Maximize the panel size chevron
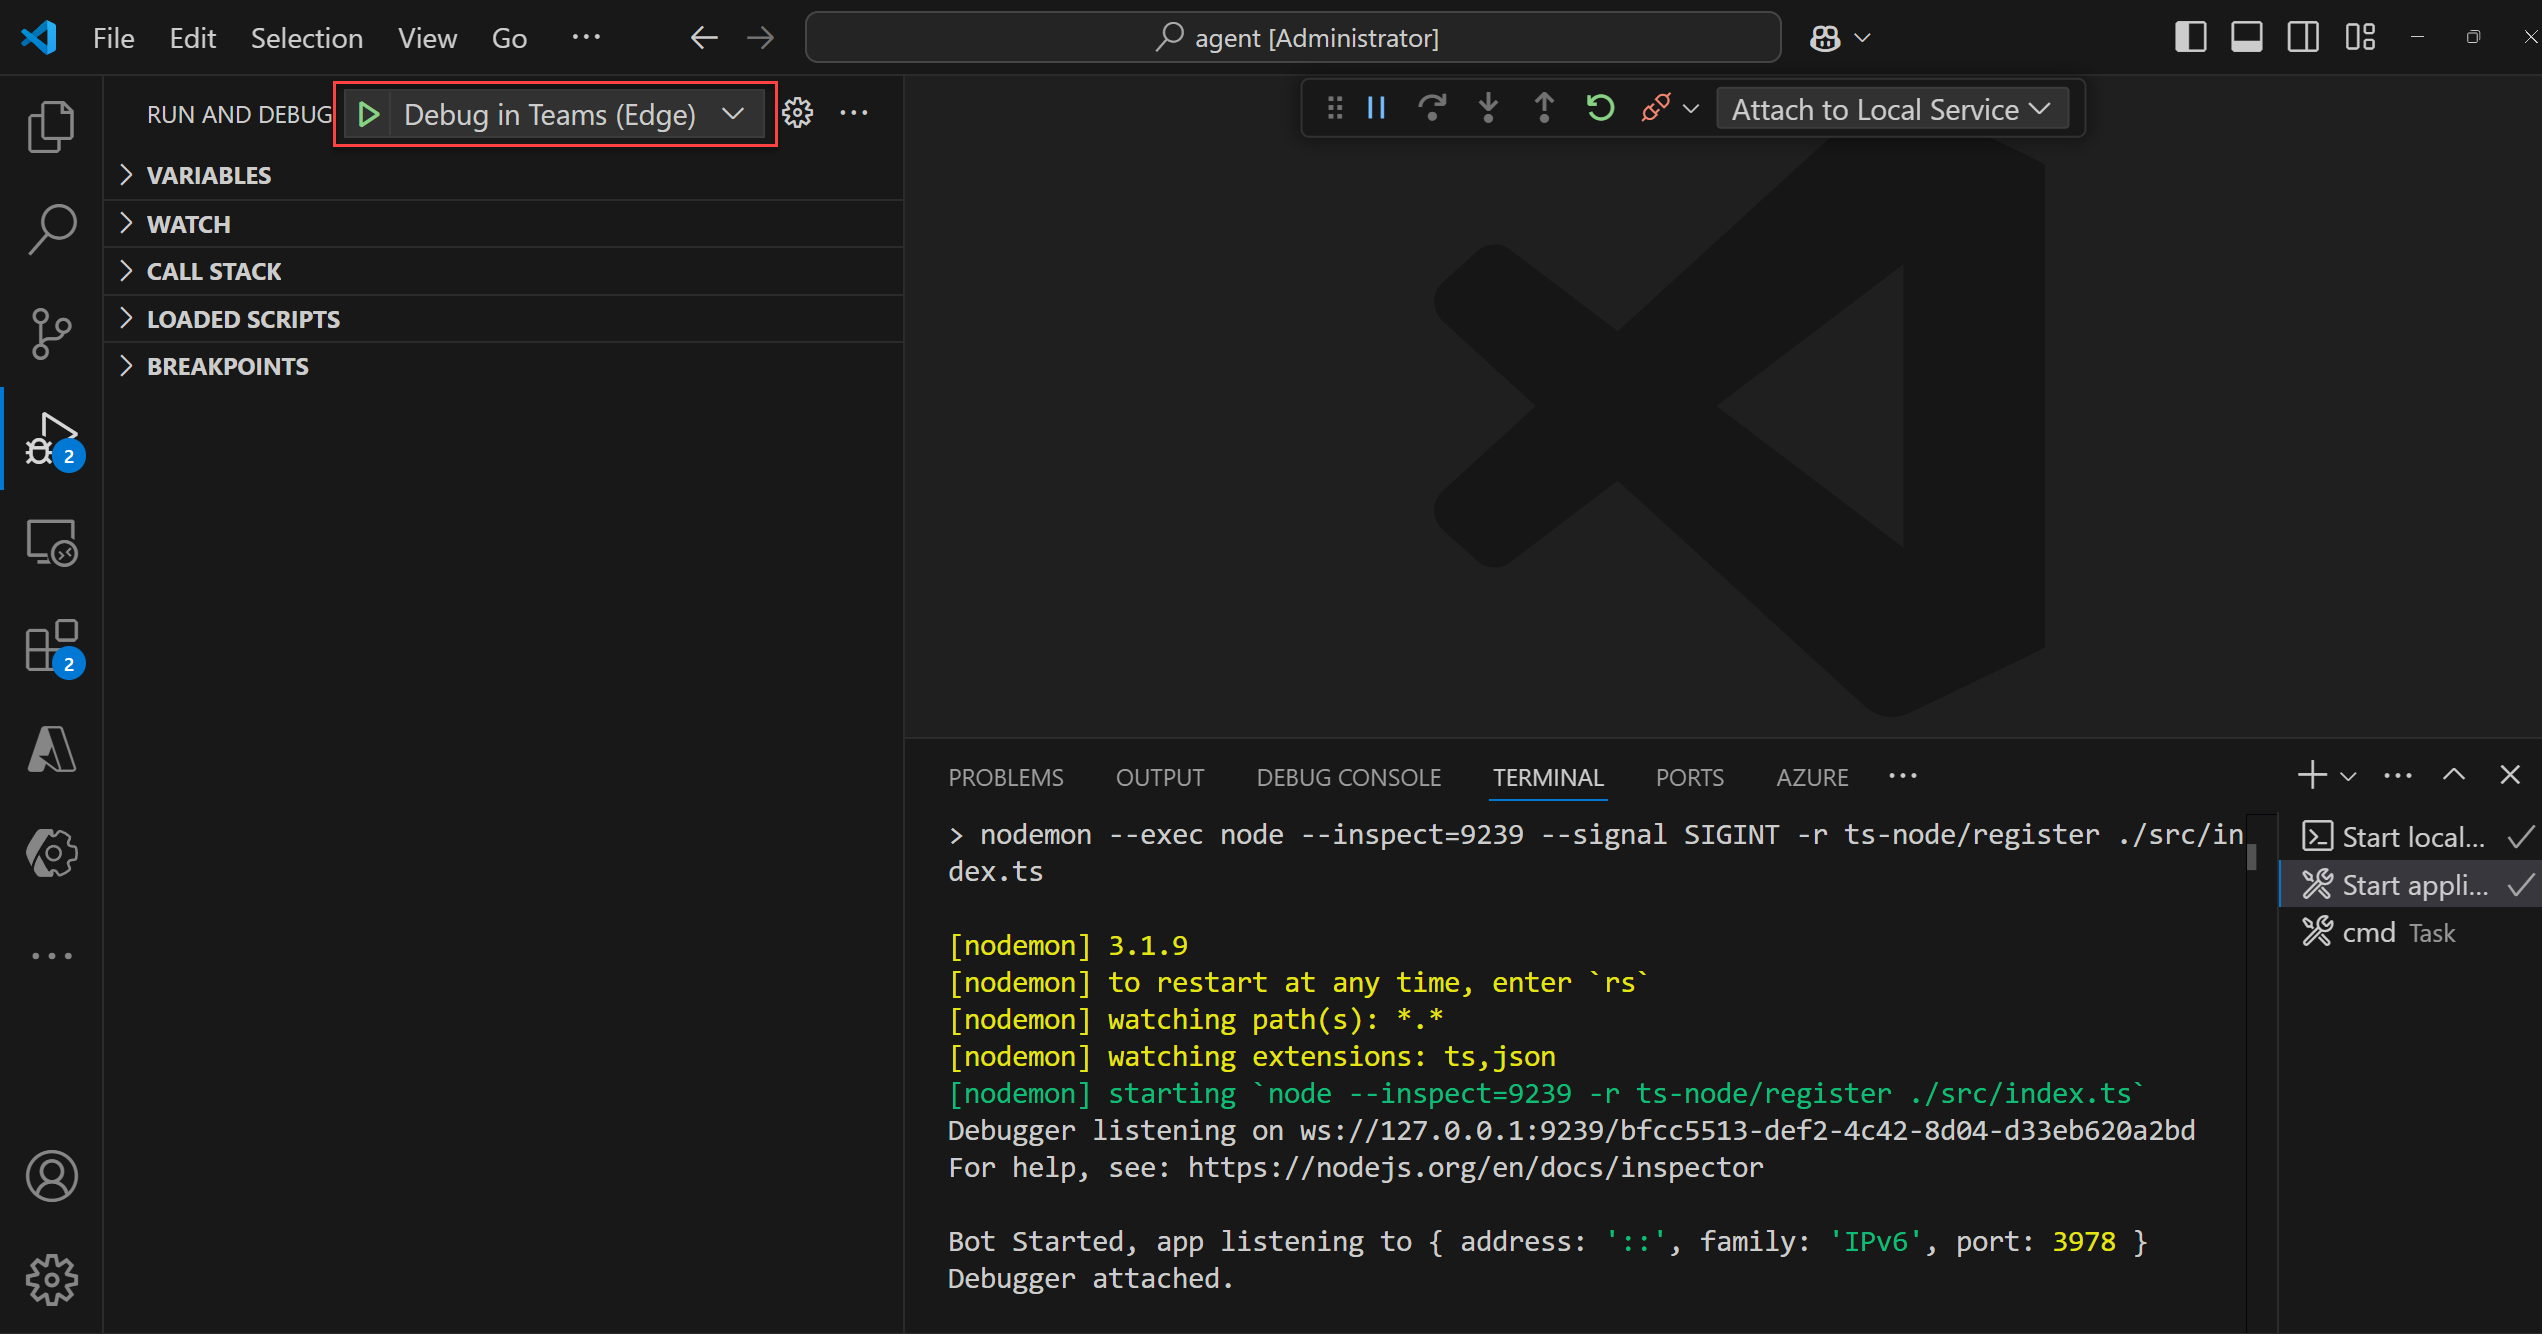 point(2453,775)
